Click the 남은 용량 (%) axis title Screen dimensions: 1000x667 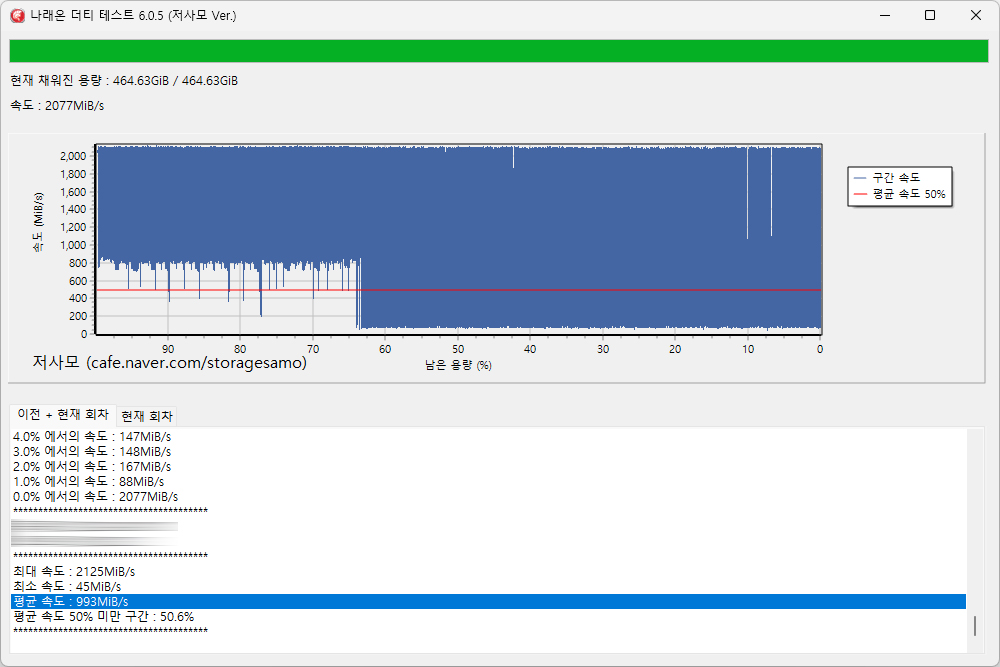[x=458, y=365]
